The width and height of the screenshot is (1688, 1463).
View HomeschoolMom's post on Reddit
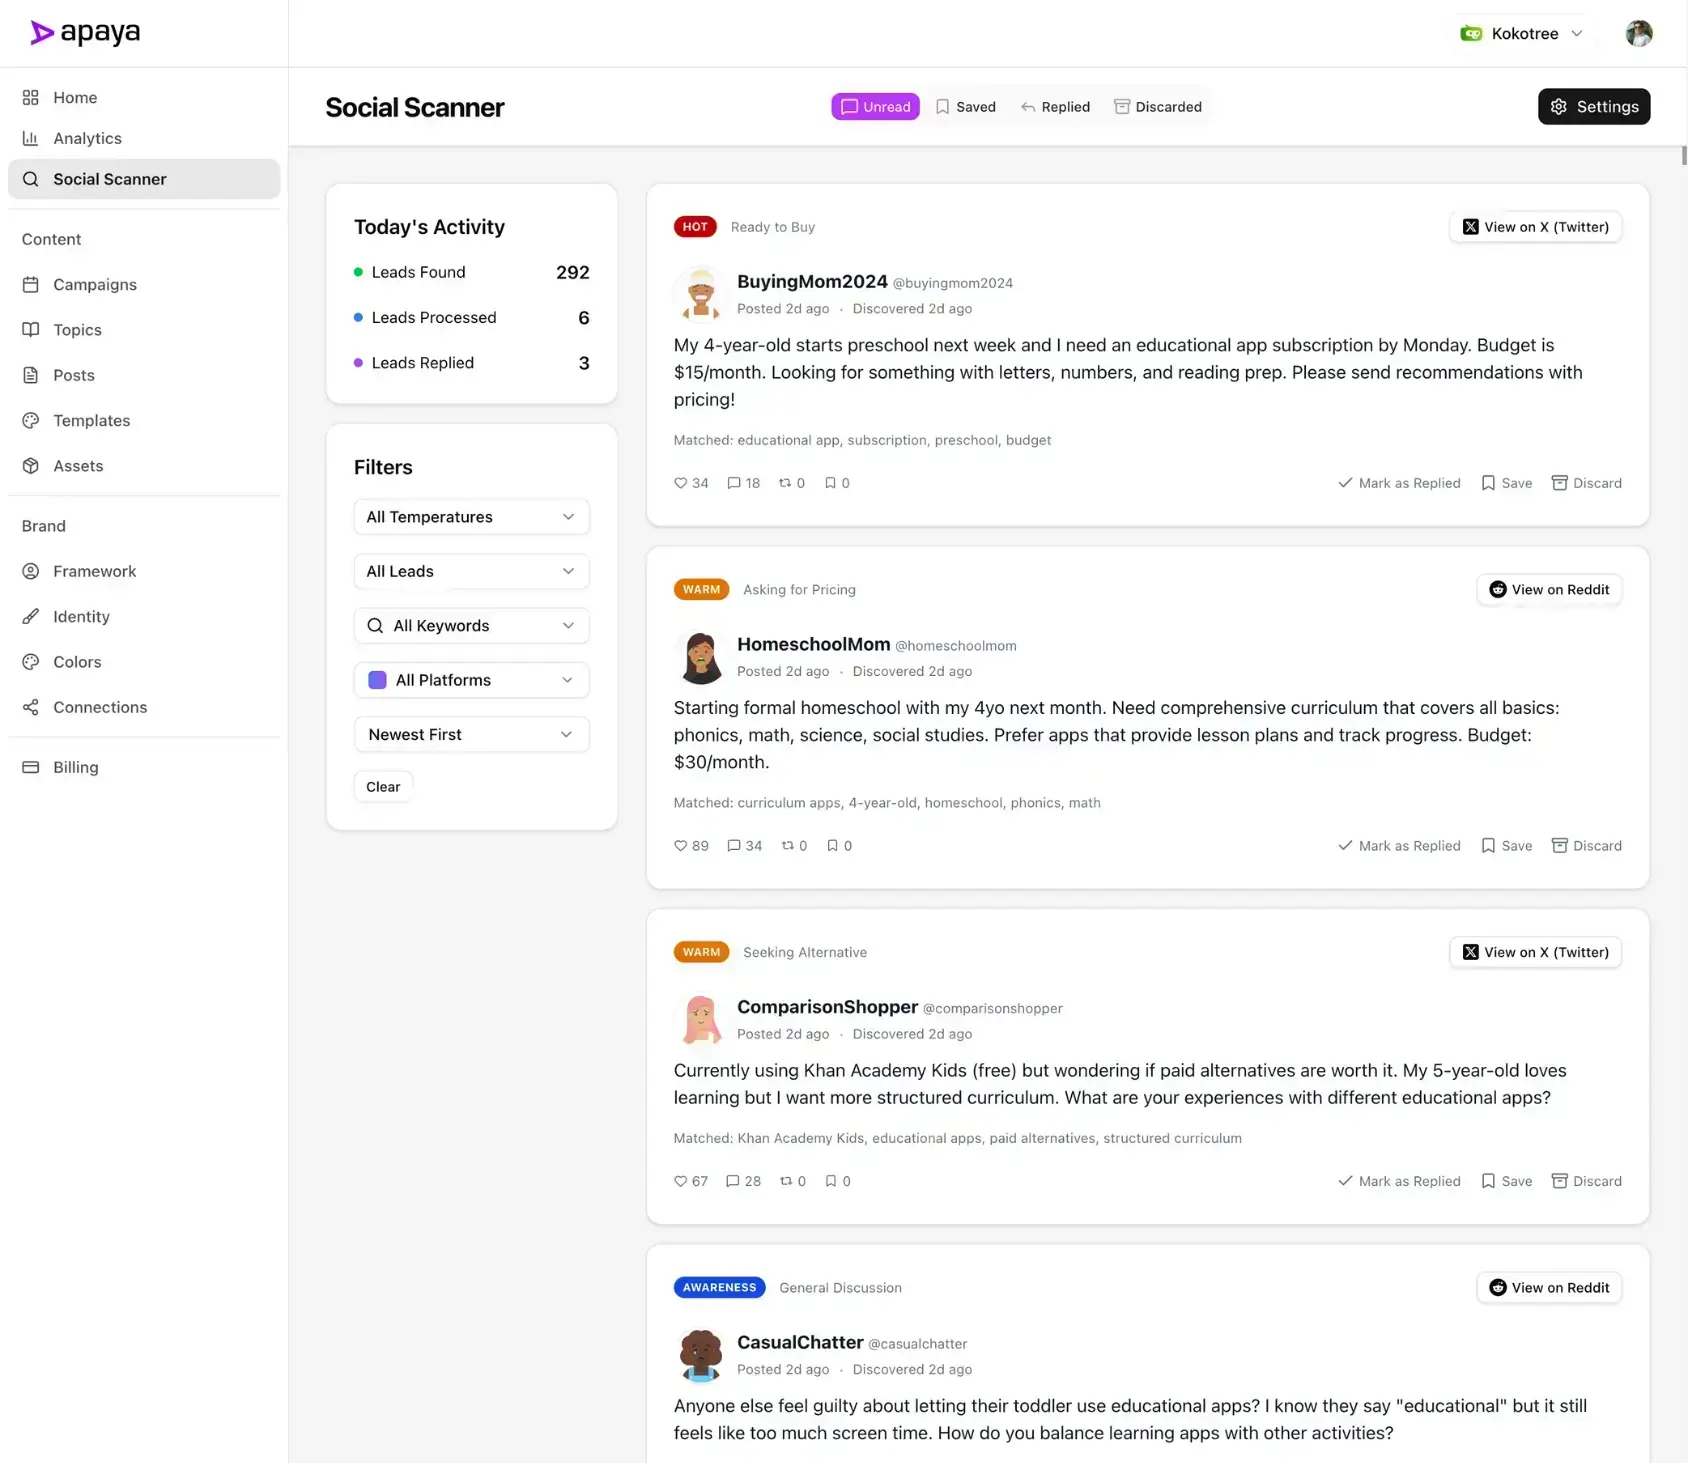click(x=1548, y=589)
